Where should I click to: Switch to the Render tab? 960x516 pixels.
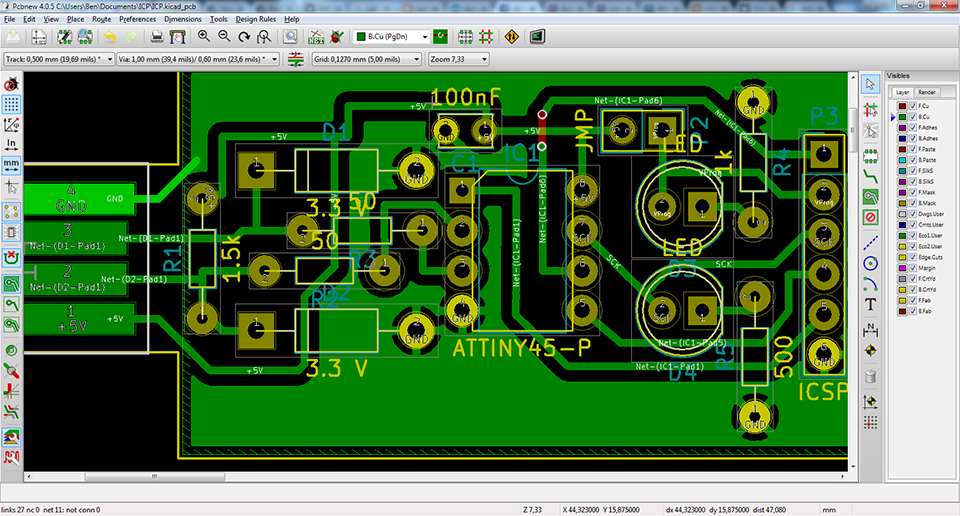pos(926,92)
